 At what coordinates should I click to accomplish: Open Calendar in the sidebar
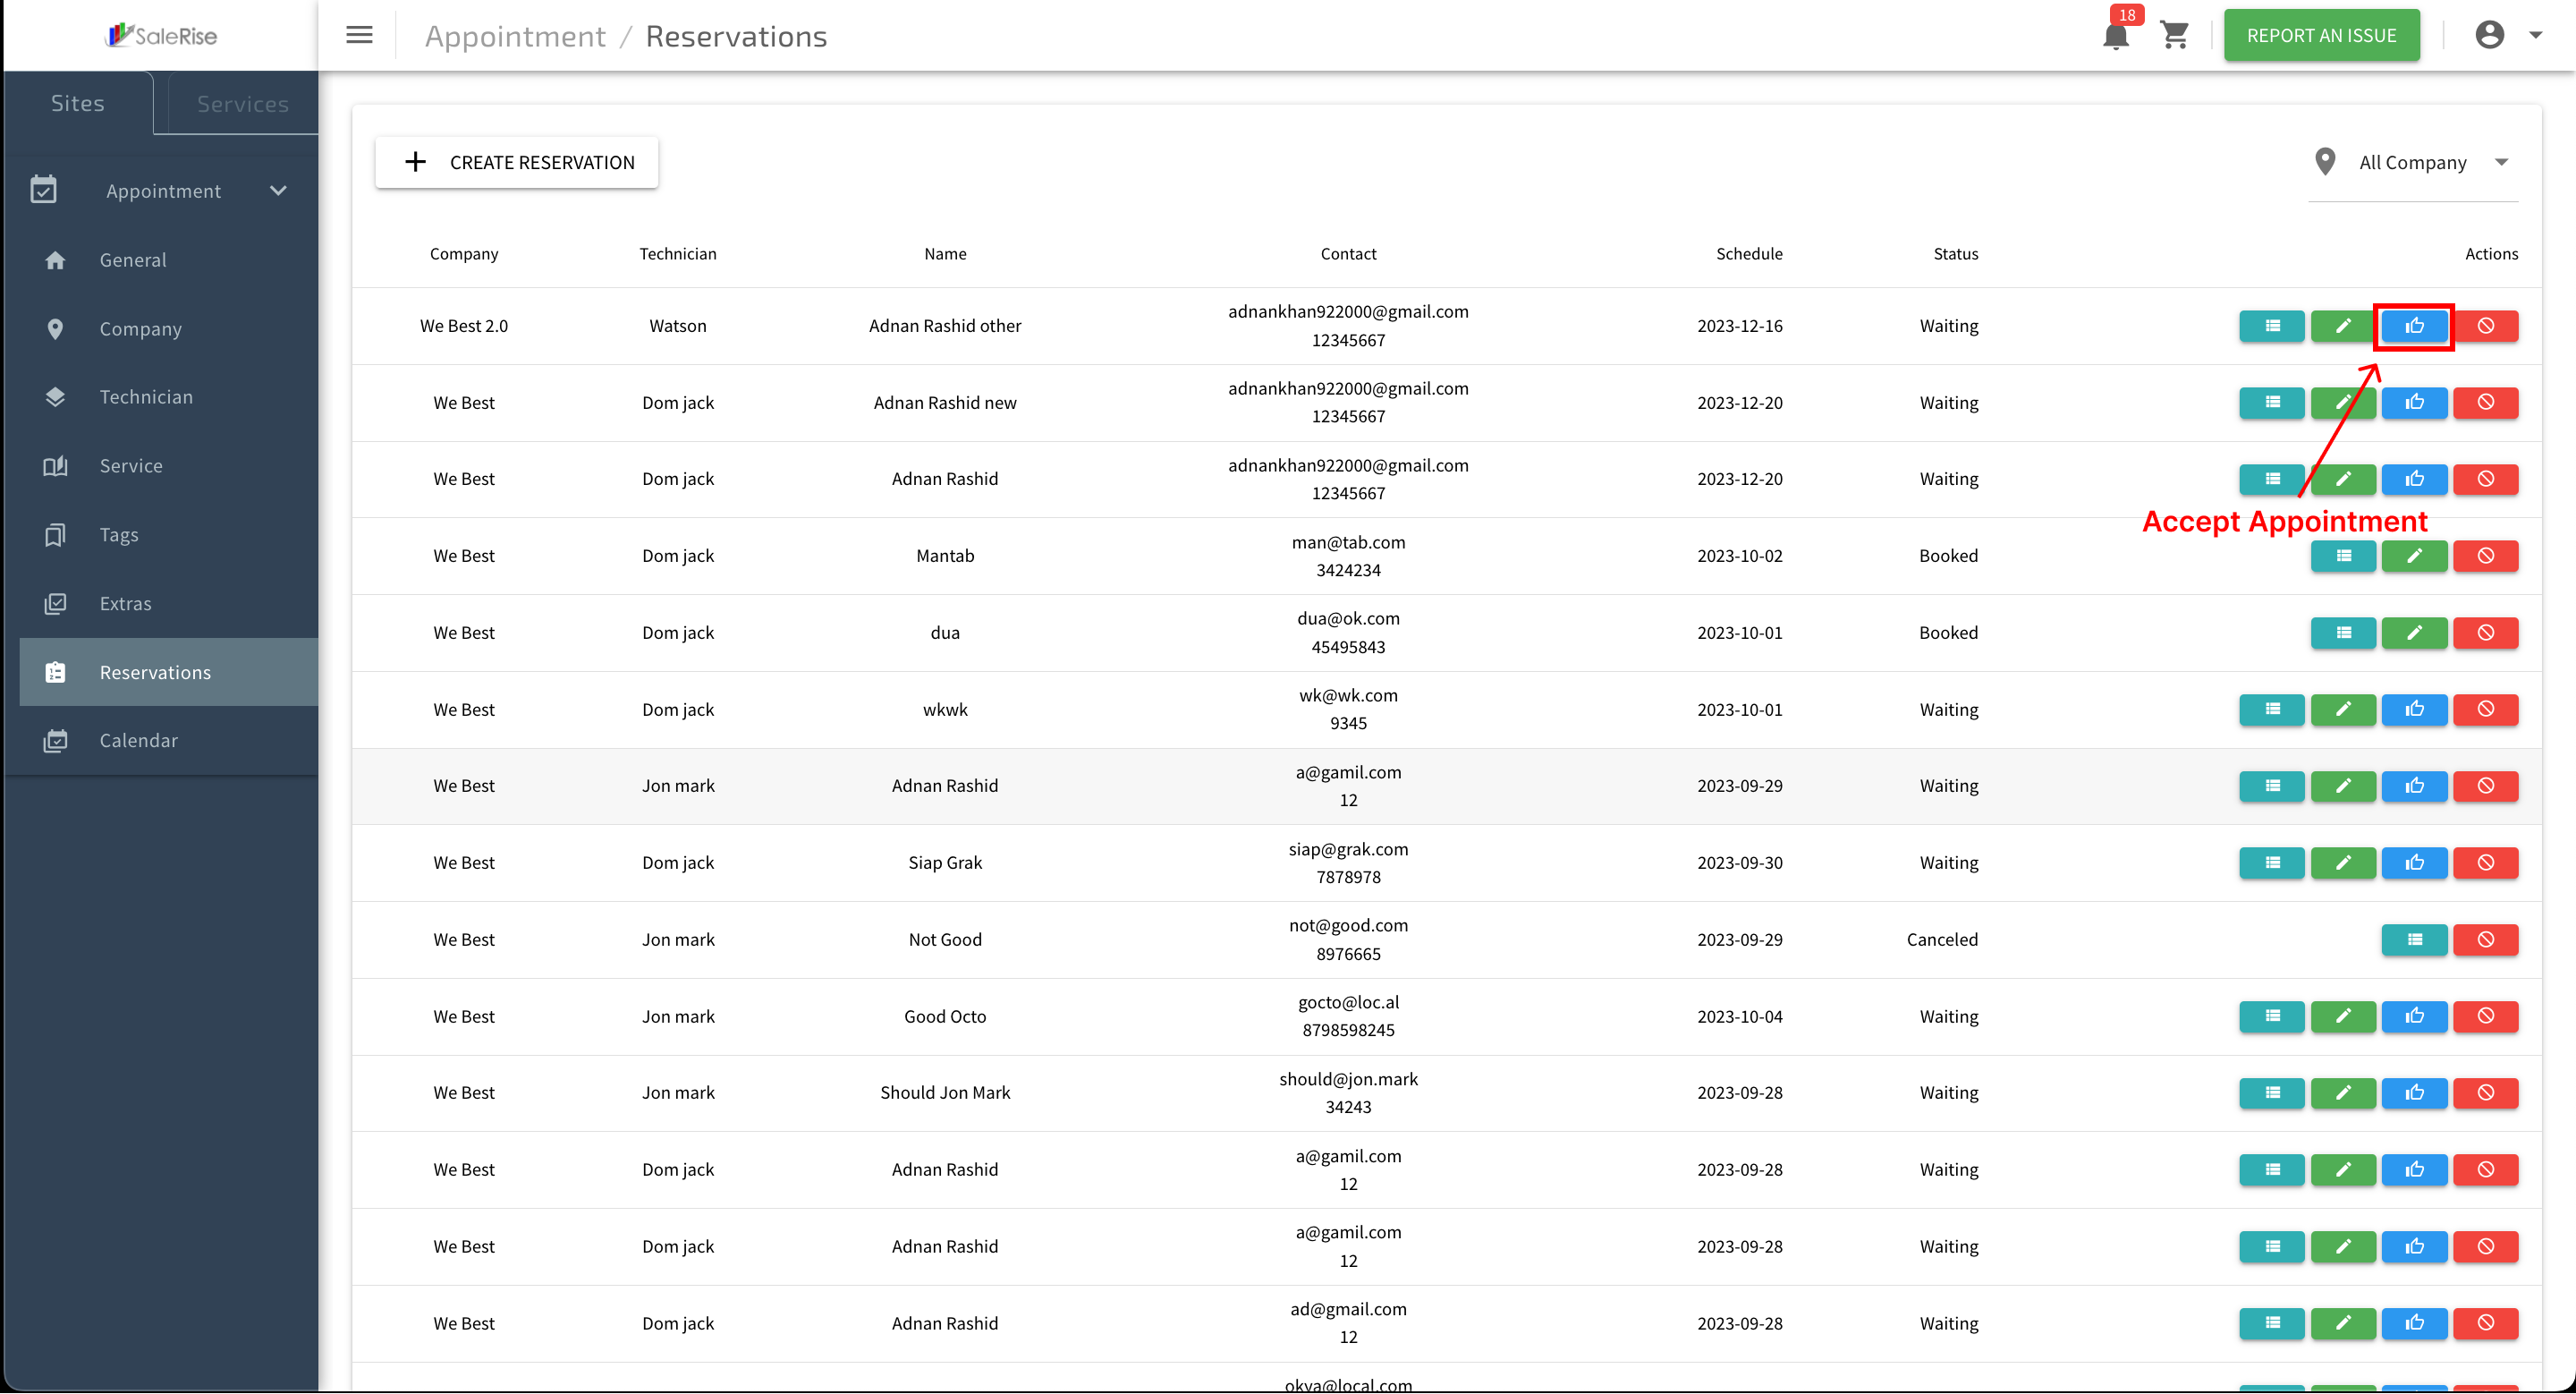(x=138, y=741)
